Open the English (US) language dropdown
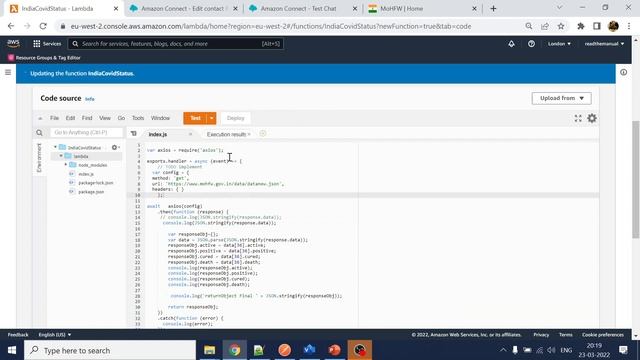The image size is (640, 360). 55,335
